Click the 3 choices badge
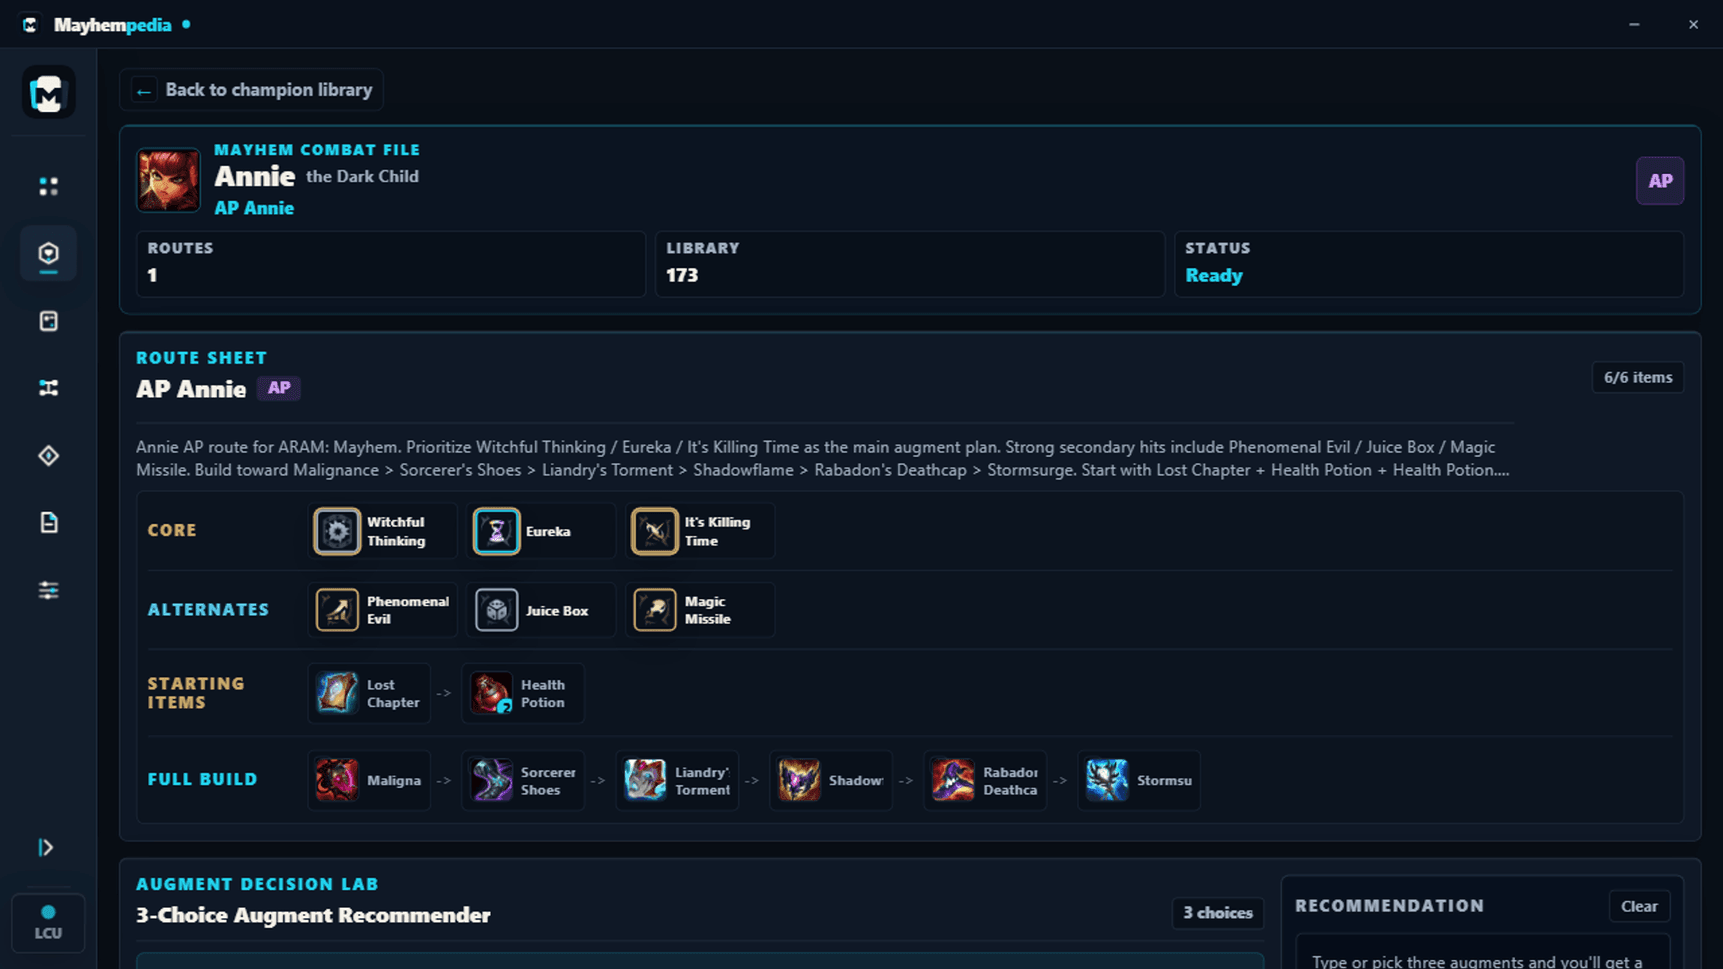The width and height of the screenshot is (1723, 969). click(1218, 913)
